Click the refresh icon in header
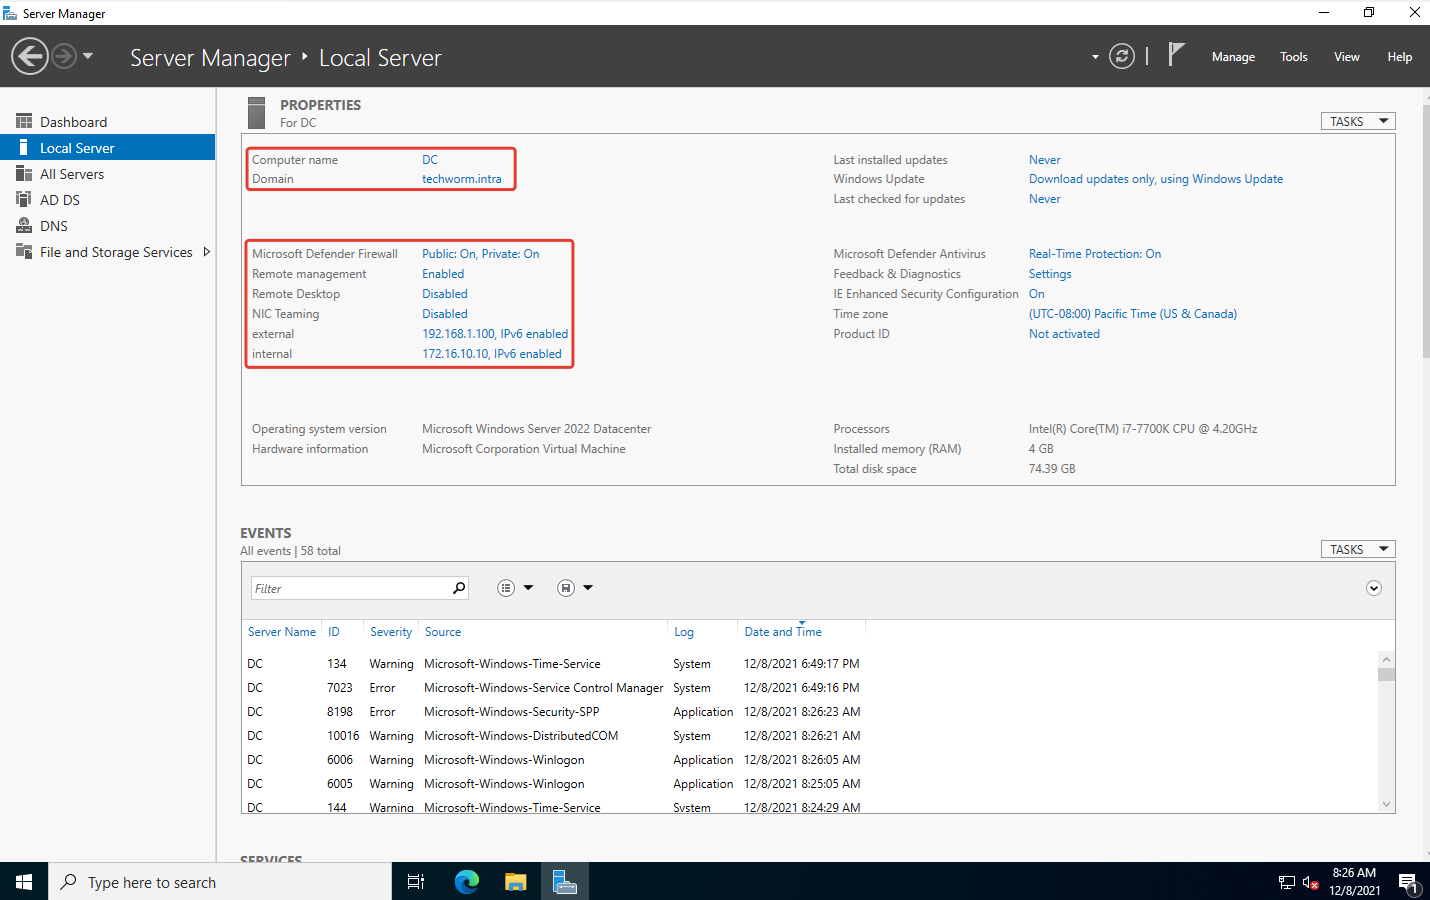This screenshot has height=900, width=1430. 1122,57
